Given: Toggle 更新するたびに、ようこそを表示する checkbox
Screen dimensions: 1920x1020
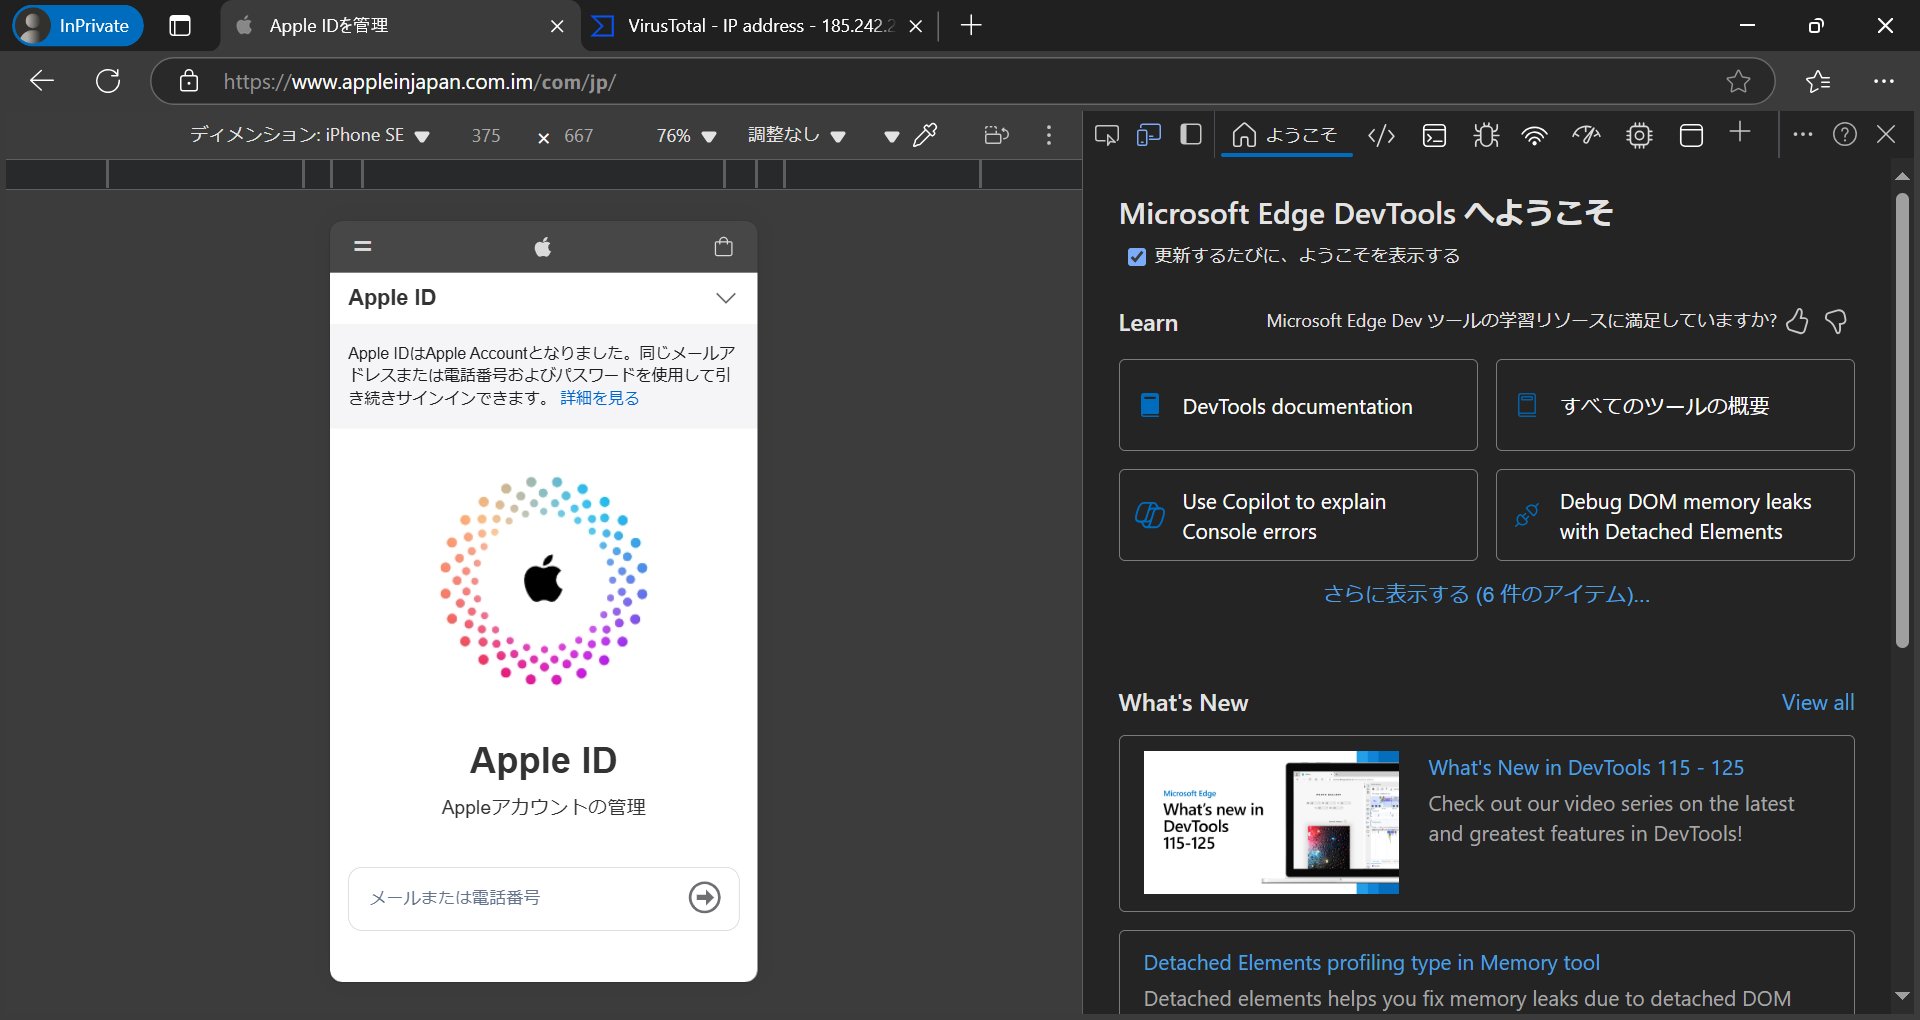Looking at the screenshot, I should (1136, 257).
